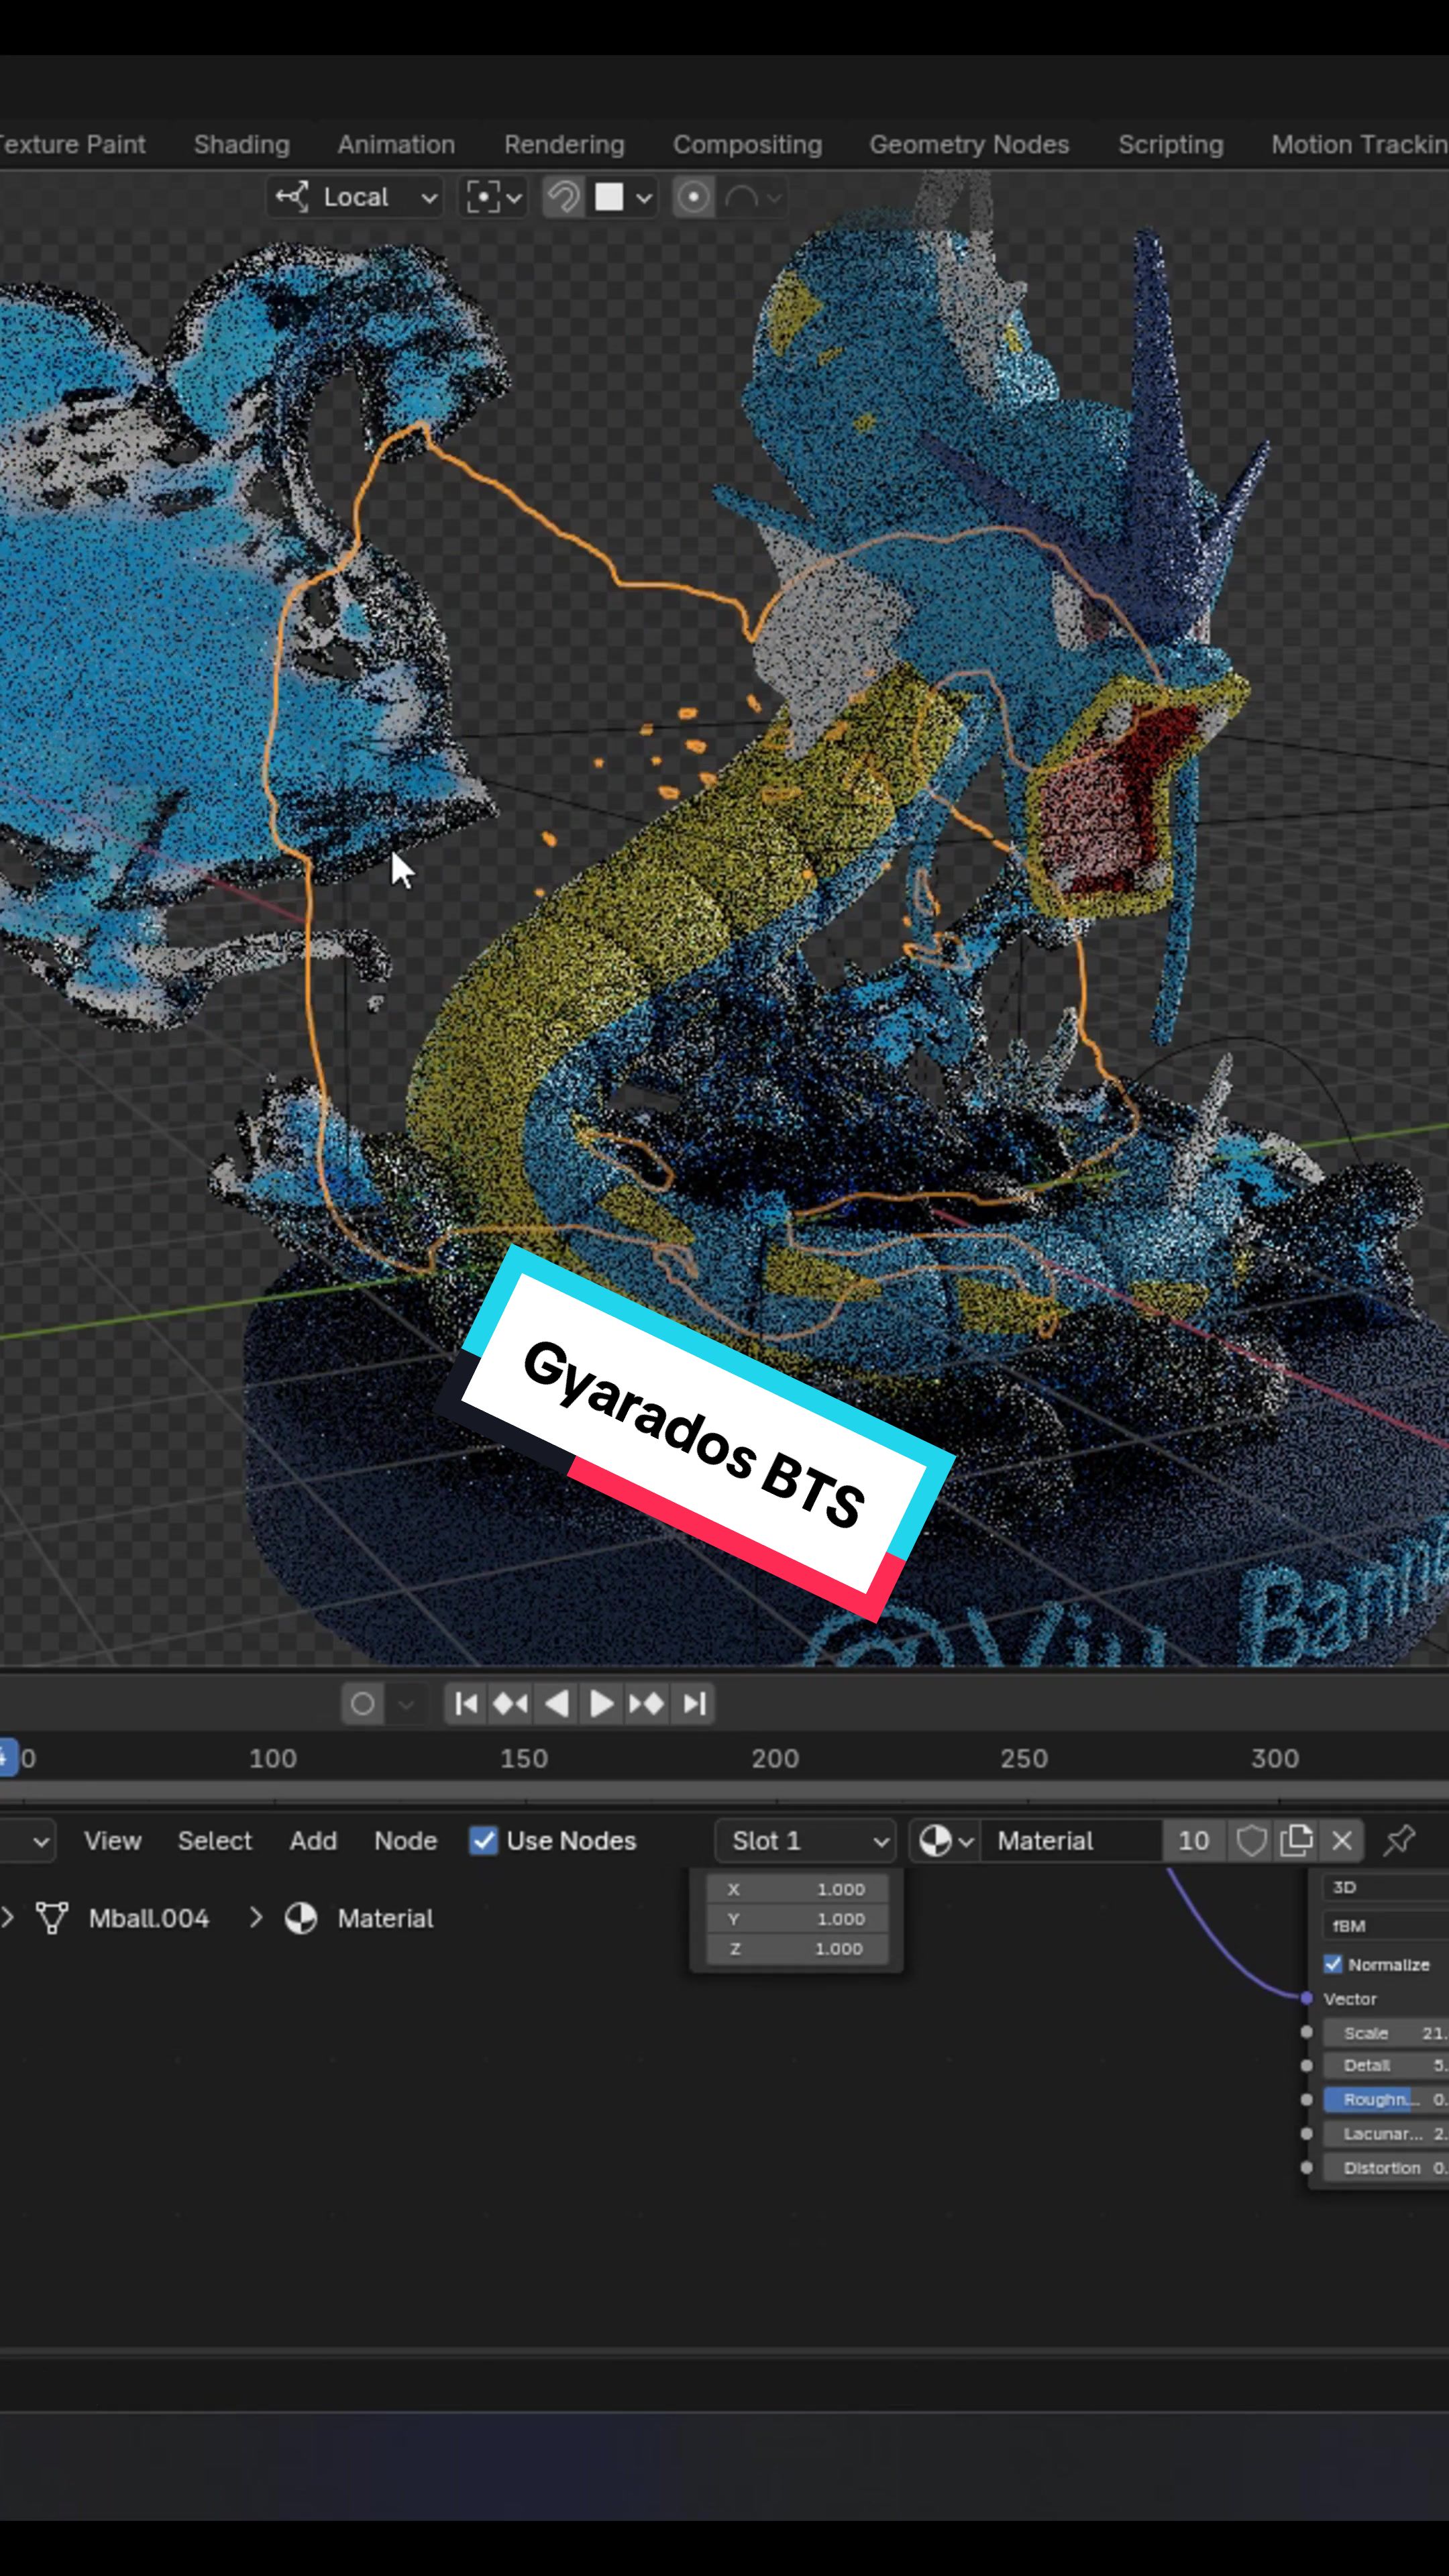The width and height of the screenshot is (1449, 2576).
Task: Open the Compositing workspace tab
Action: [x=747, y=144]
